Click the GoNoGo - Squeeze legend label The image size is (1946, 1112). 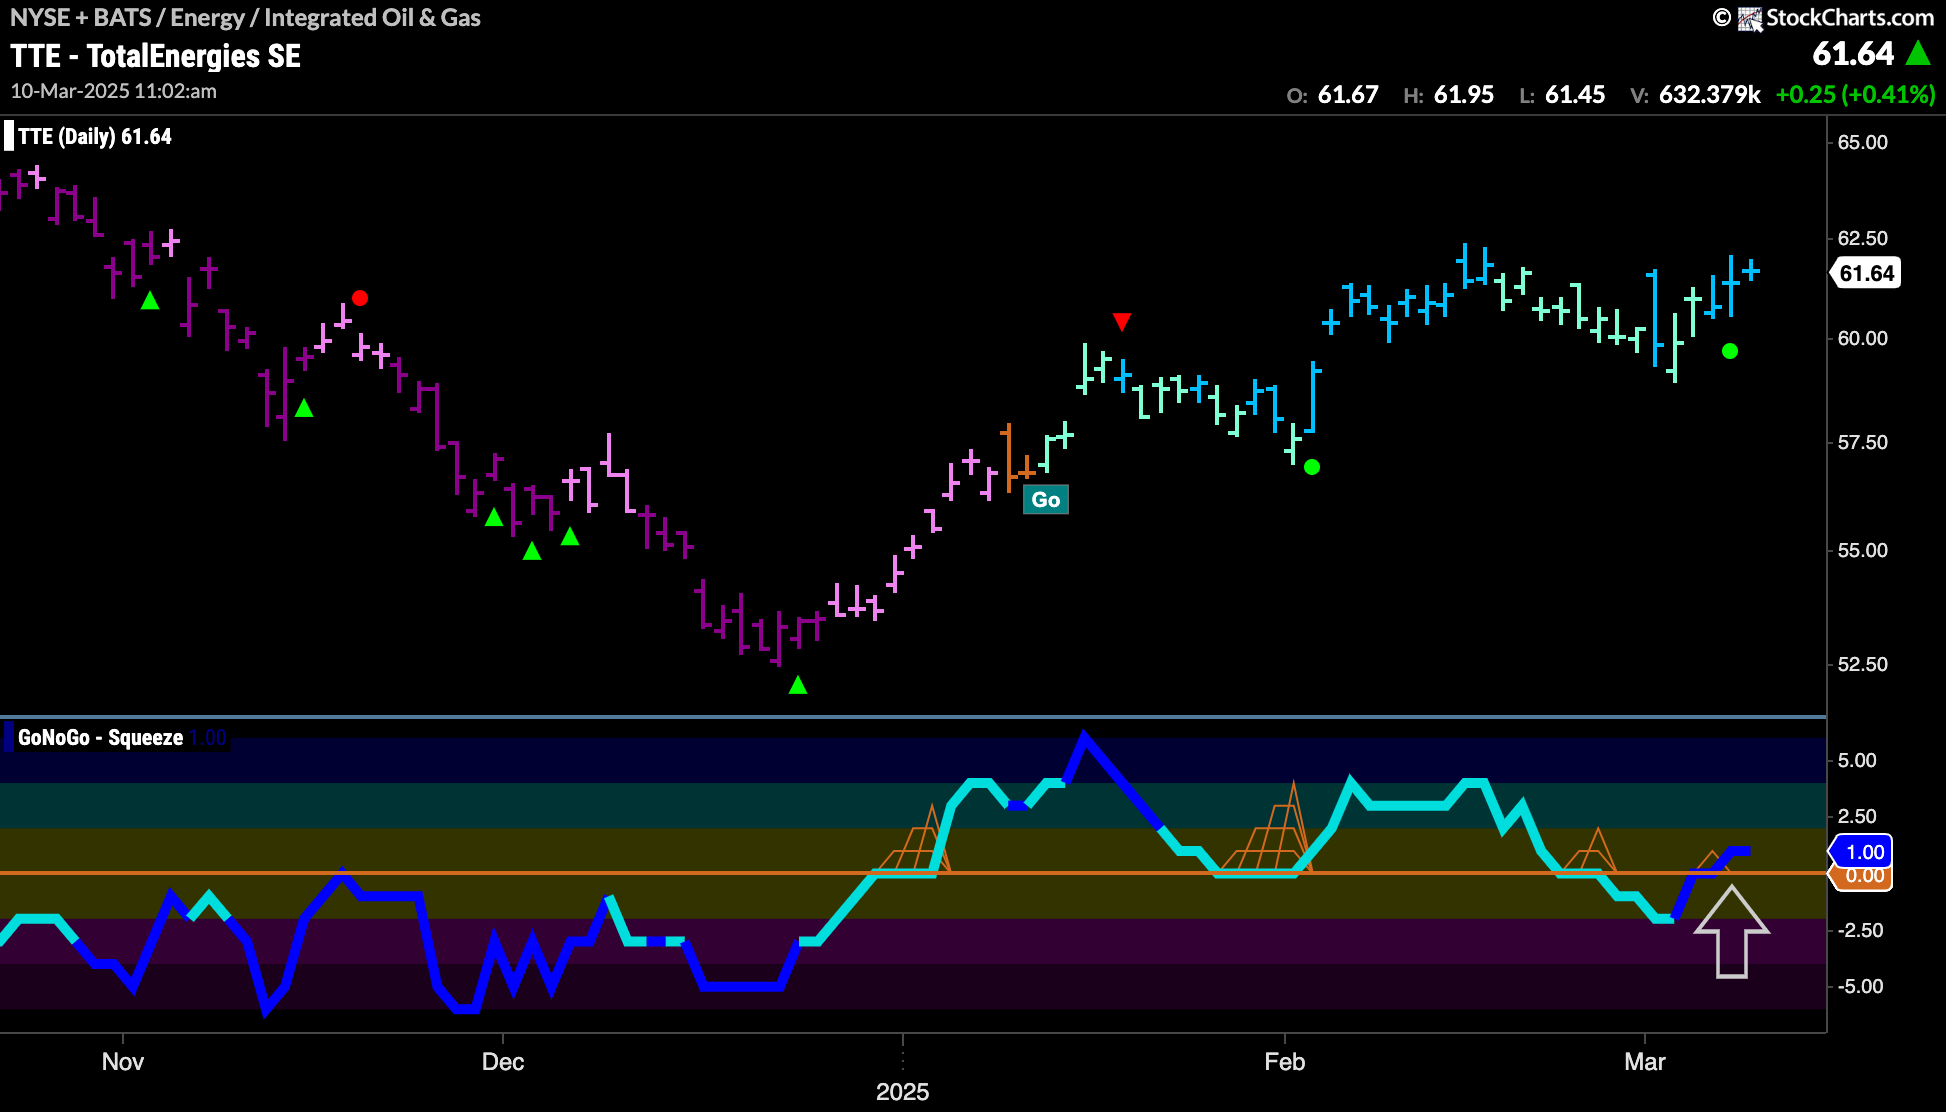coord(100,738)
